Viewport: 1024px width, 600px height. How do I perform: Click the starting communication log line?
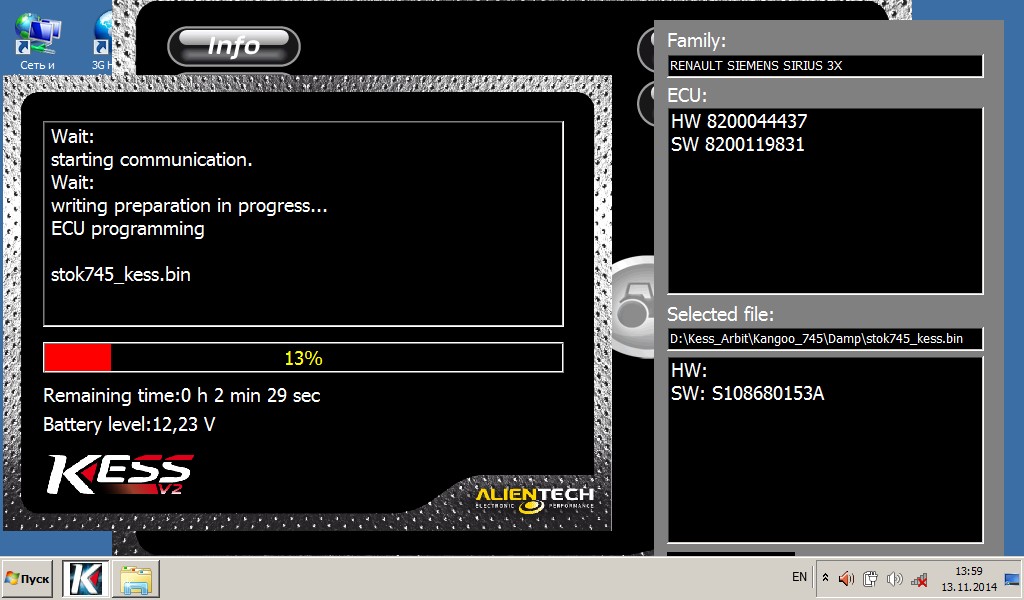point(152,160)
